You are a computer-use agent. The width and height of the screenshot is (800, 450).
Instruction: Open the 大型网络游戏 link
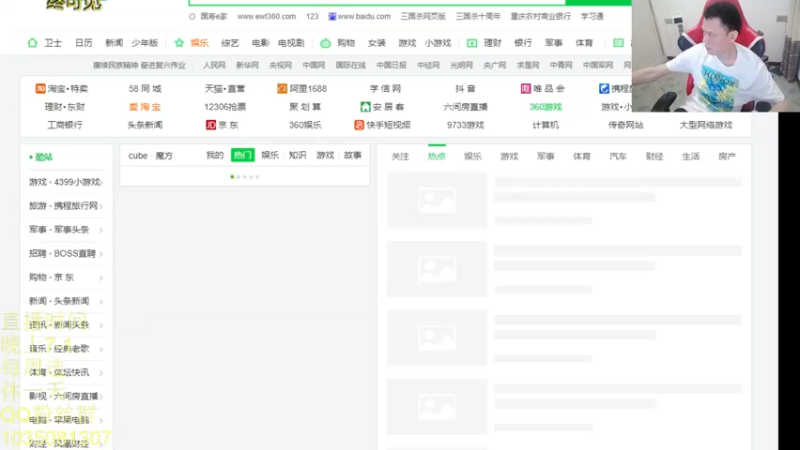pyautogui.click(x=706, y=125)
